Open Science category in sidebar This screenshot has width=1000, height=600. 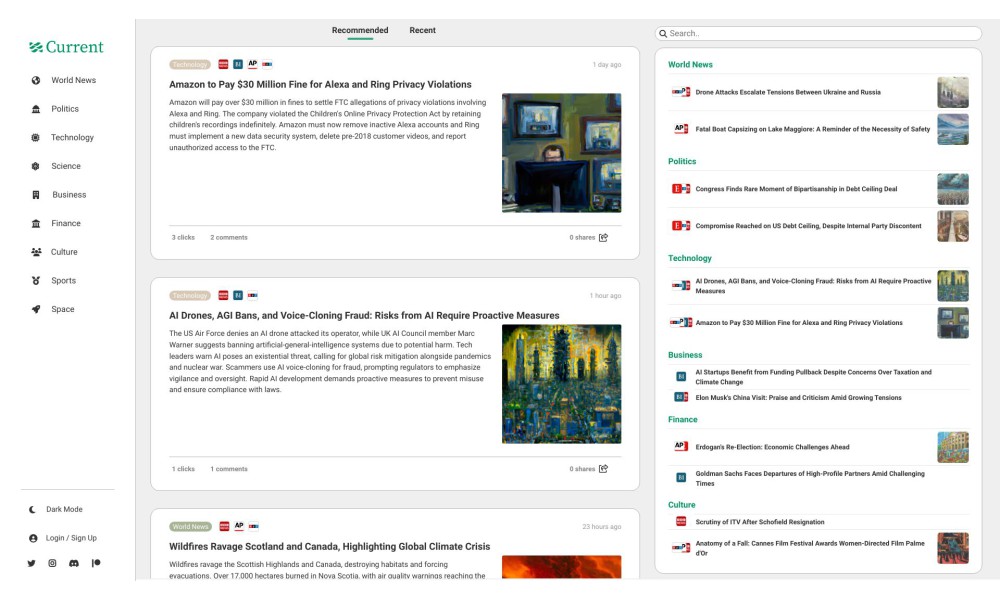tap(66, 166)
